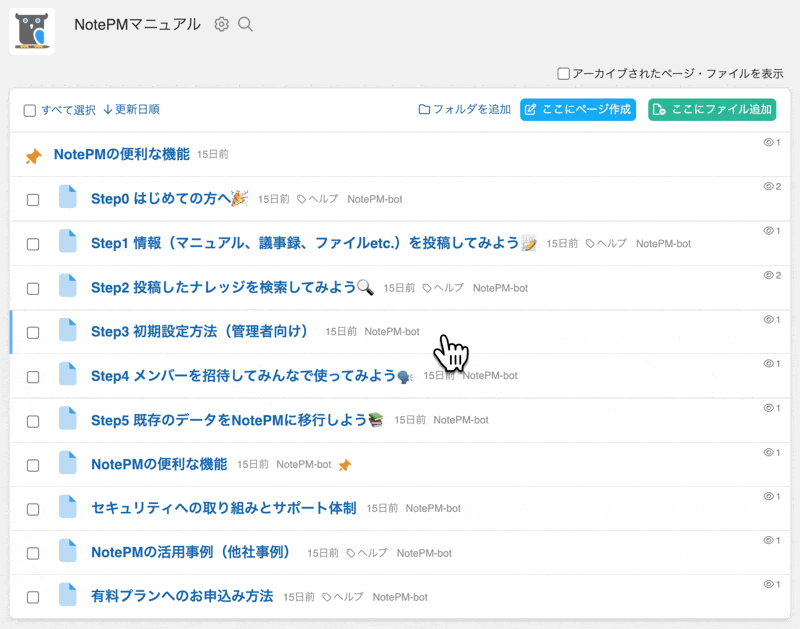Open pinned page title NotePMの便利な機能
The width and height of the screenshot is (800, 629).
(122, 154)
